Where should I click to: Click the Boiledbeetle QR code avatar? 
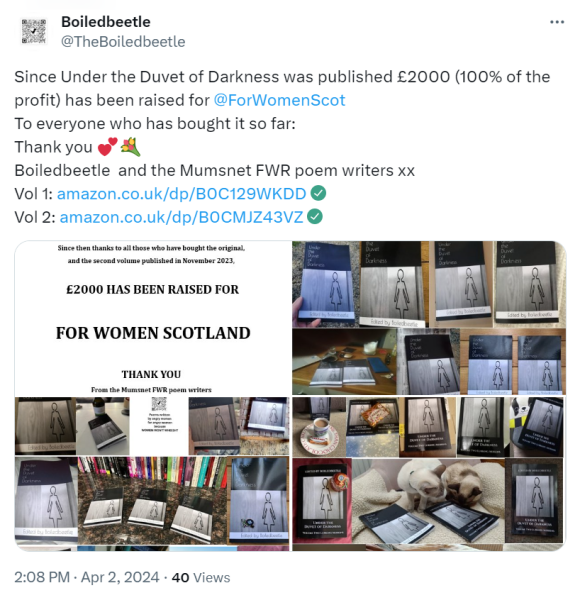pyautogui.click(x=33, y=31)
